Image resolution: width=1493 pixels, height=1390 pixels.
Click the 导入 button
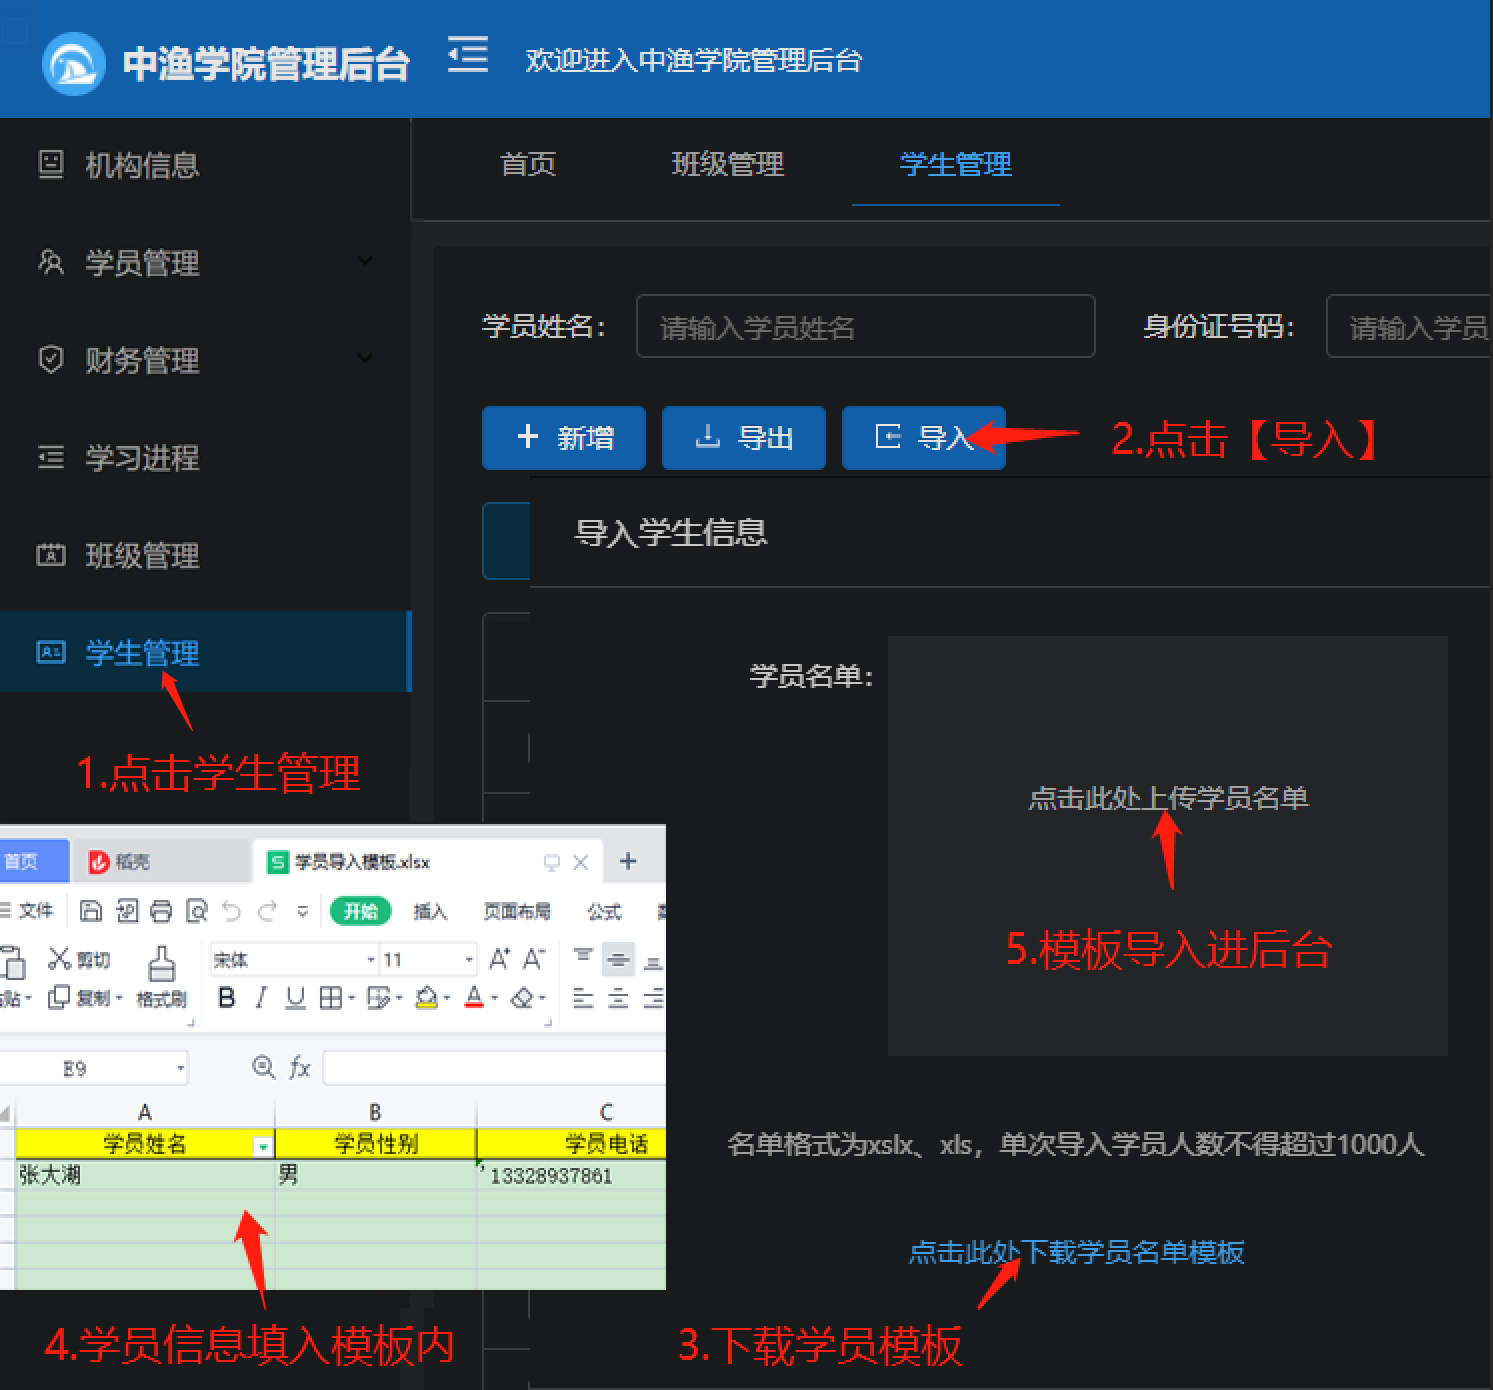pyautogui.click(x=924, y=437)
